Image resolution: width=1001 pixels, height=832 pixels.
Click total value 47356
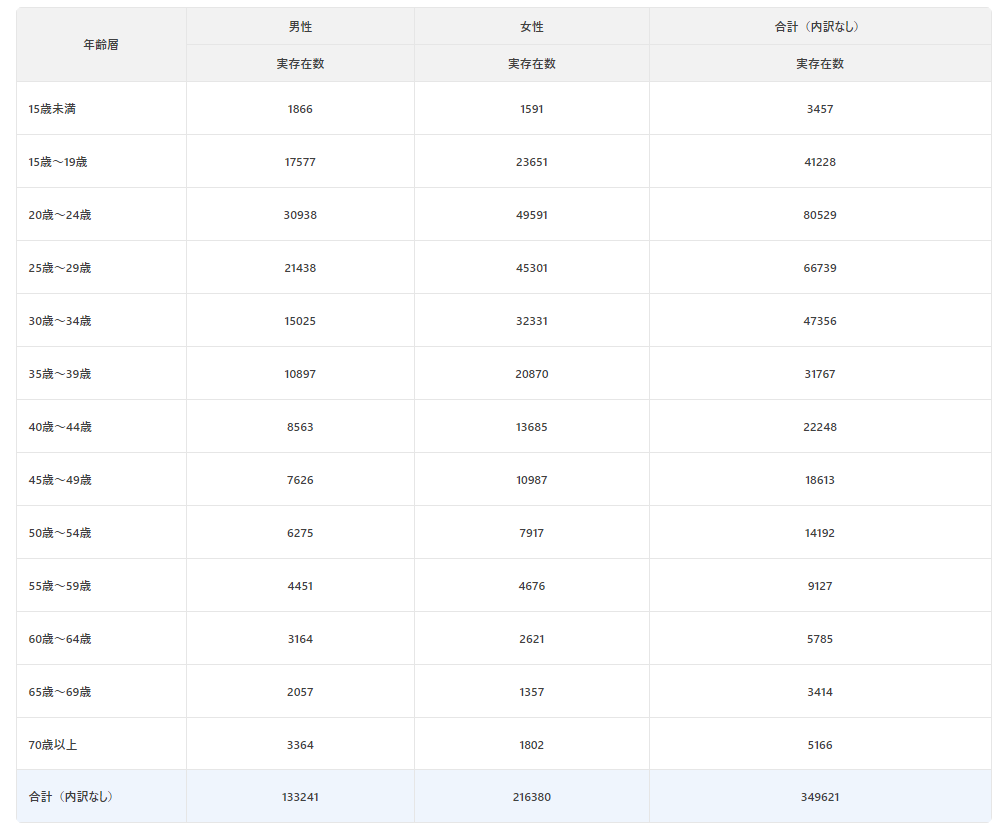click(820, 321)
